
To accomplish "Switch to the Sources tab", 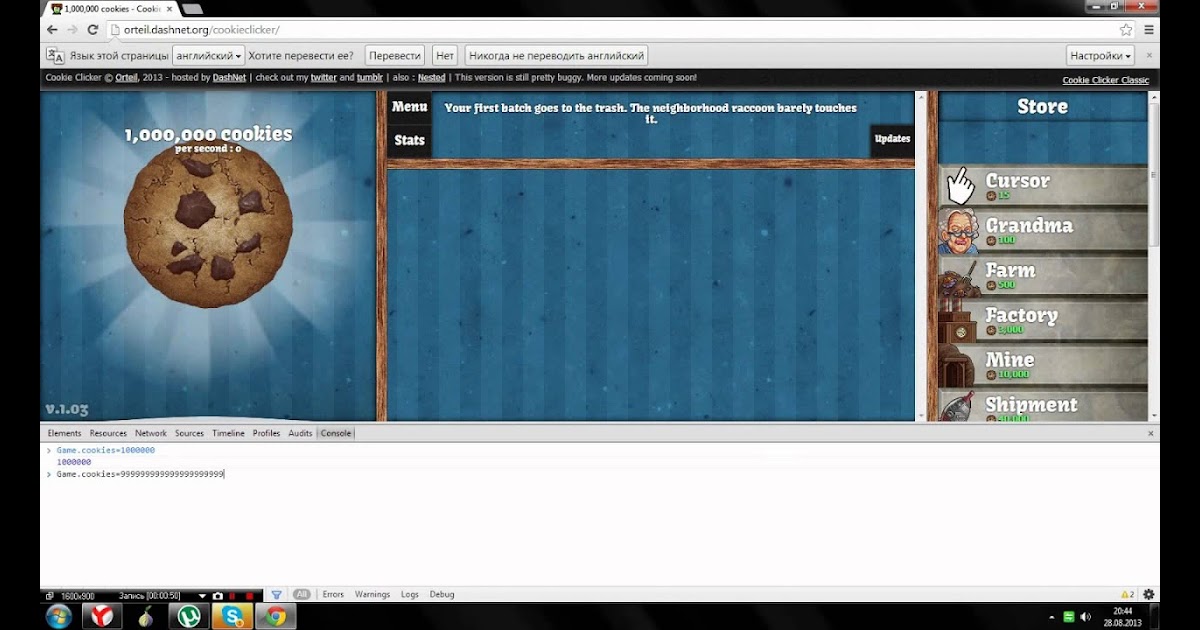I will 189,433.
